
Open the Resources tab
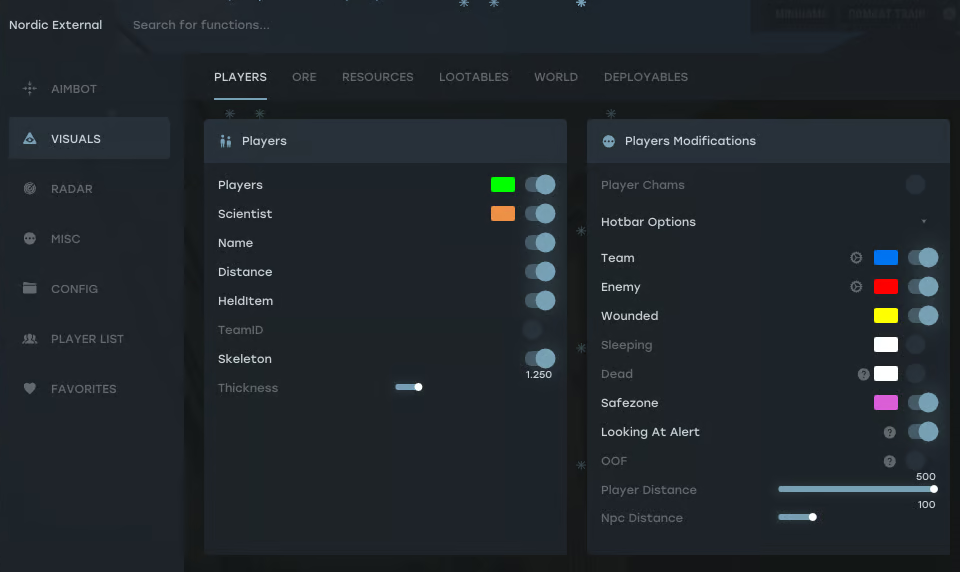pos(378,77)
